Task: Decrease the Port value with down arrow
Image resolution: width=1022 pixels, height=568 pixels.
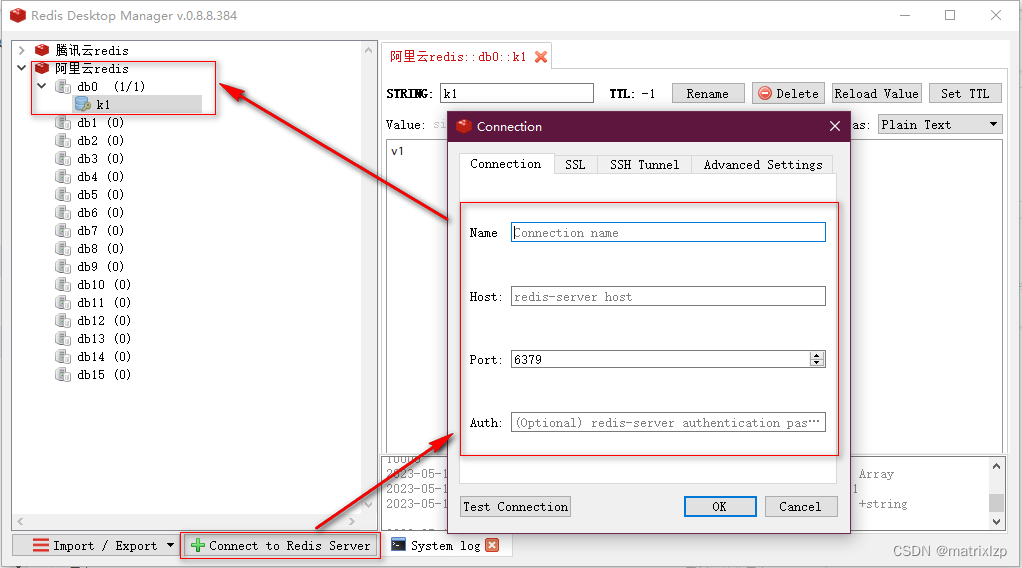Action: [x=817, y=363]
